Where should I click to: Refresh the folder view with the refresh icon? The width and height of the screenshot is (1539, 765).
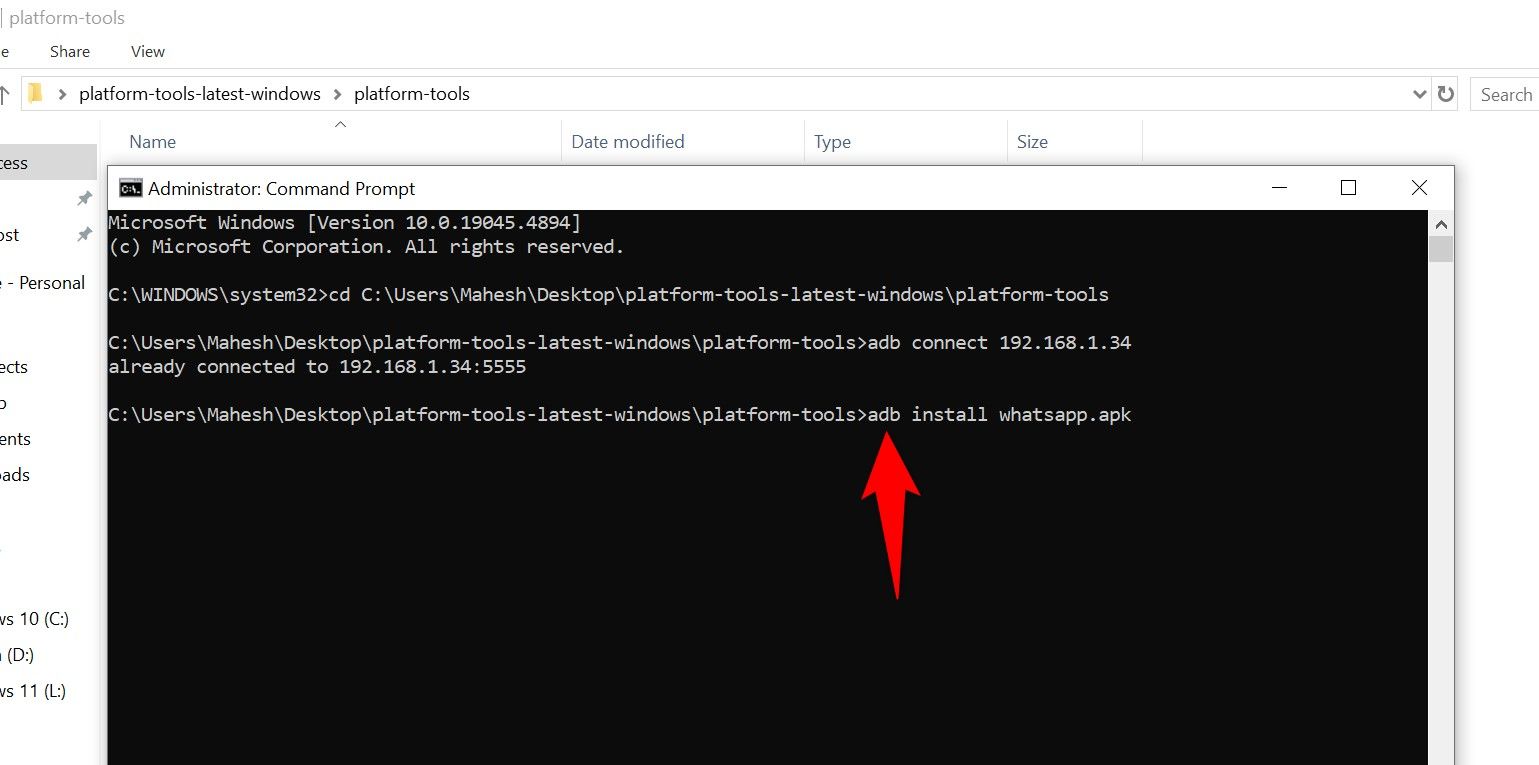click(1446, 93)
